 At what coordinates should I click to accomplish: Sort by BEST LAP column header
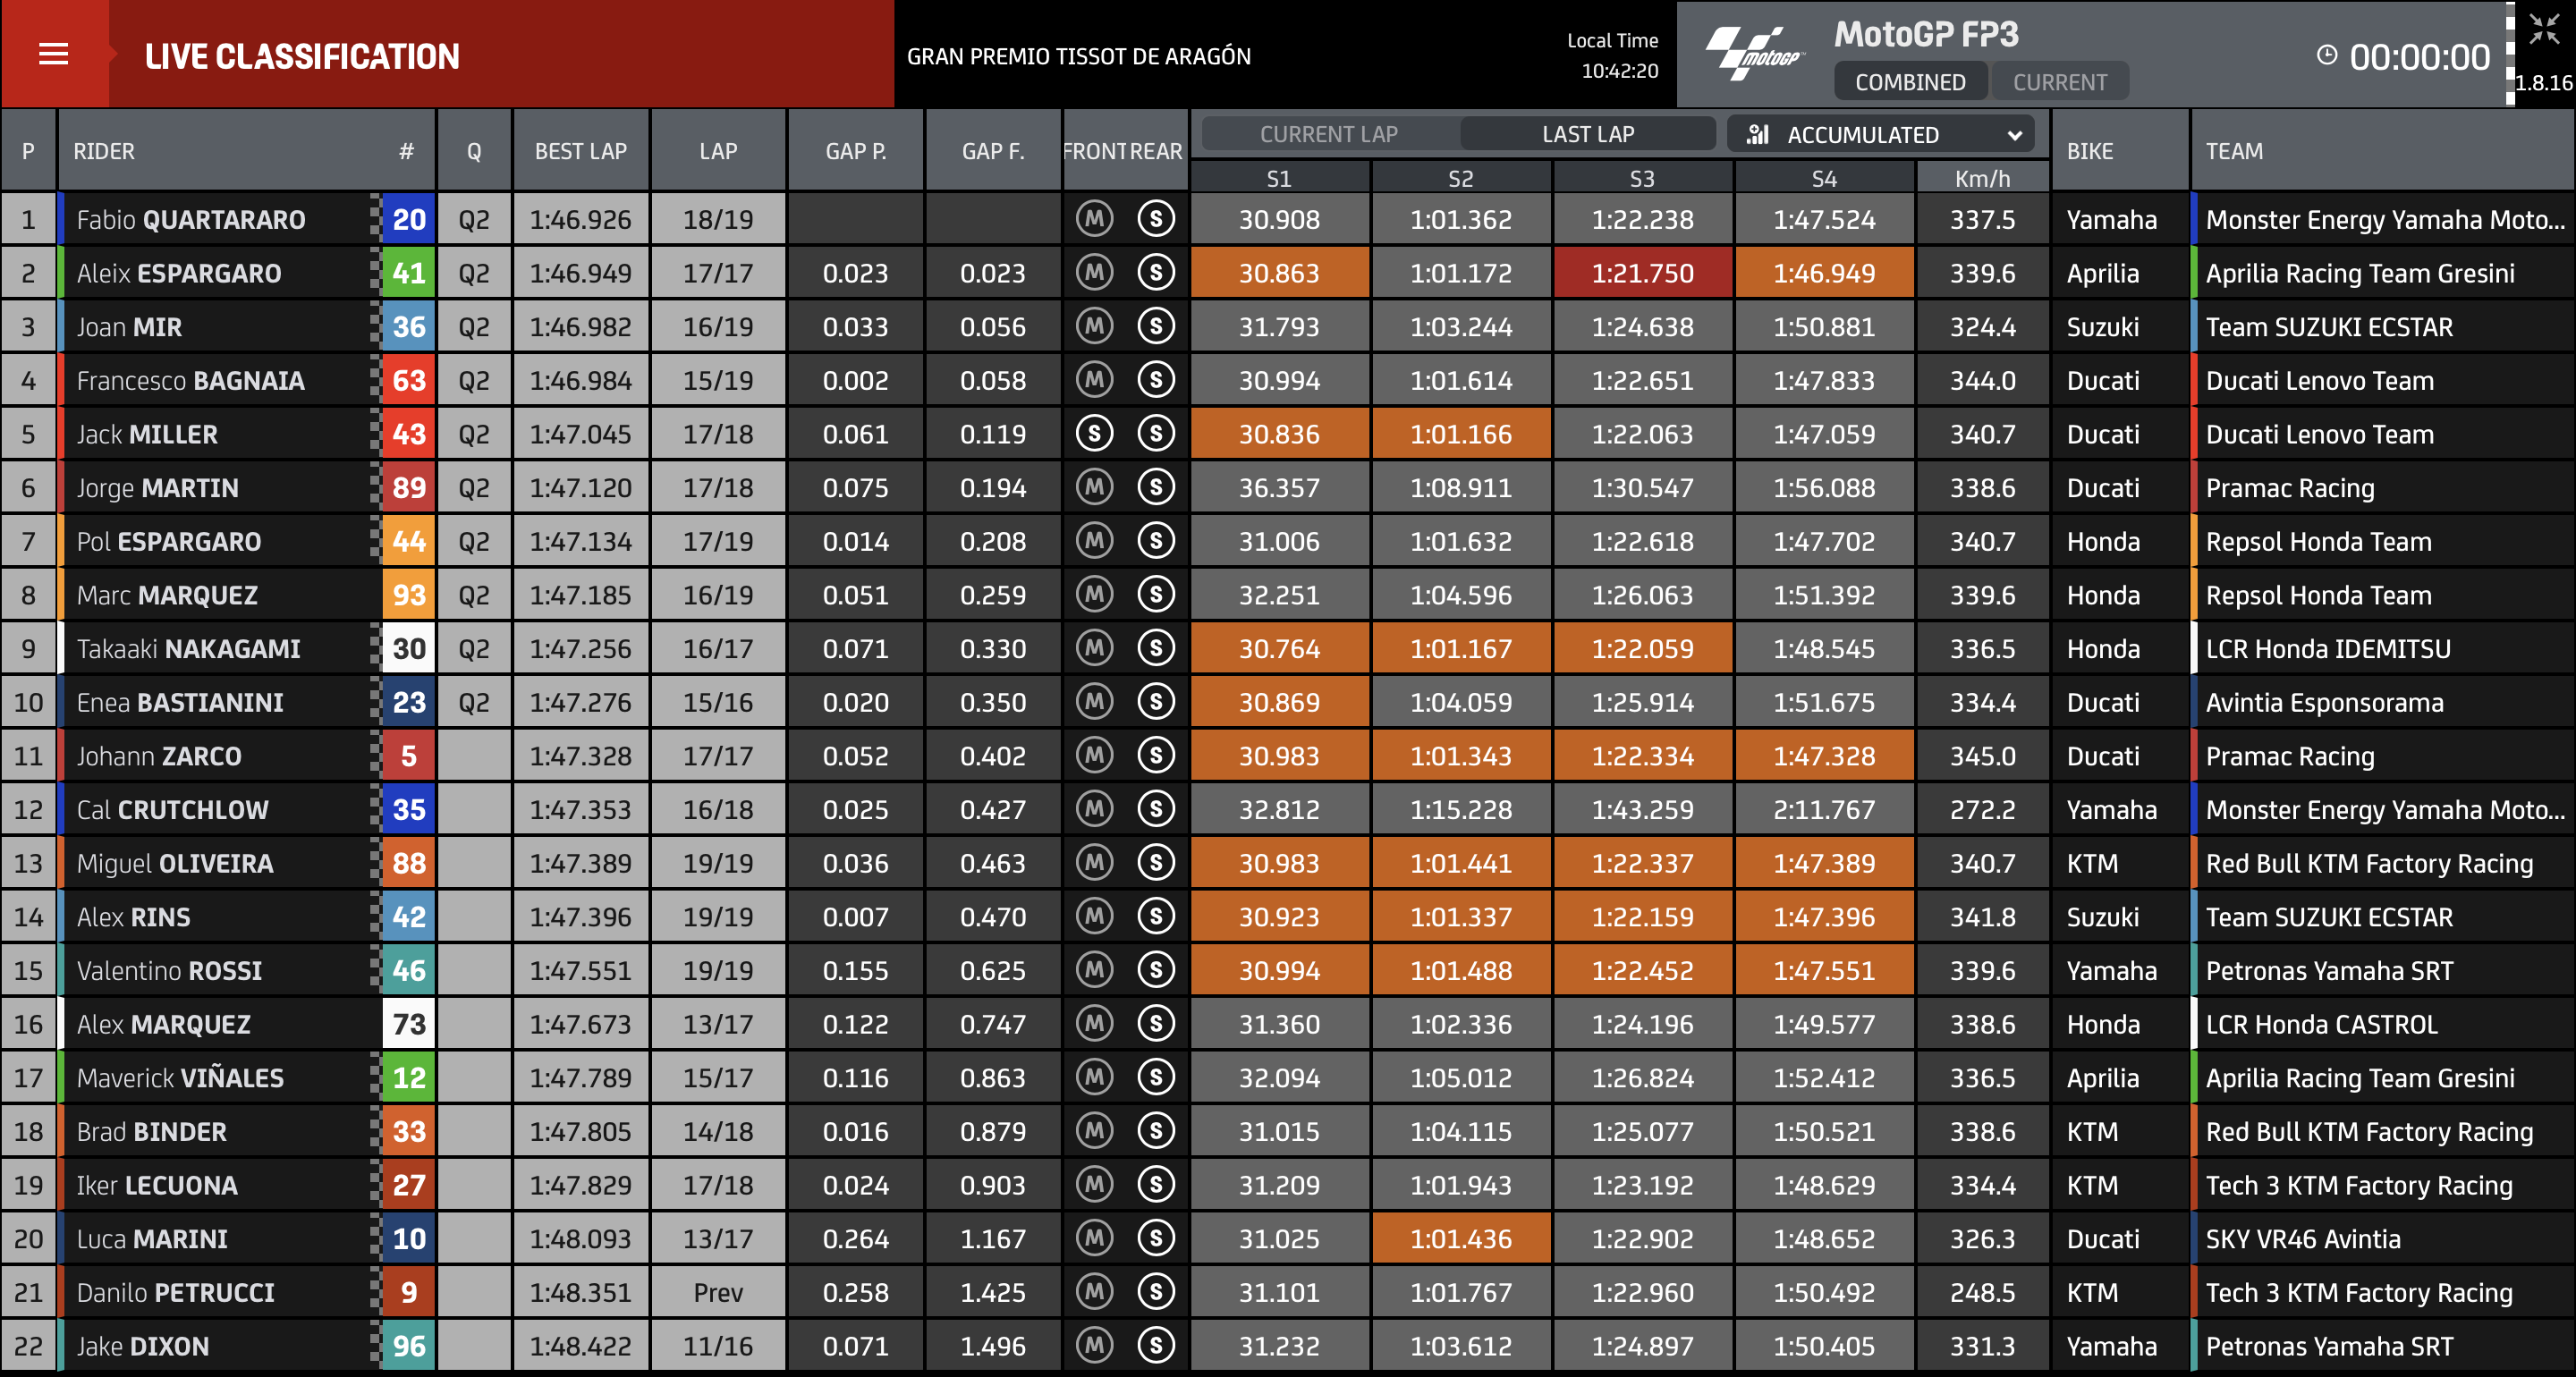pyautogui.click(x=580, y=151)
